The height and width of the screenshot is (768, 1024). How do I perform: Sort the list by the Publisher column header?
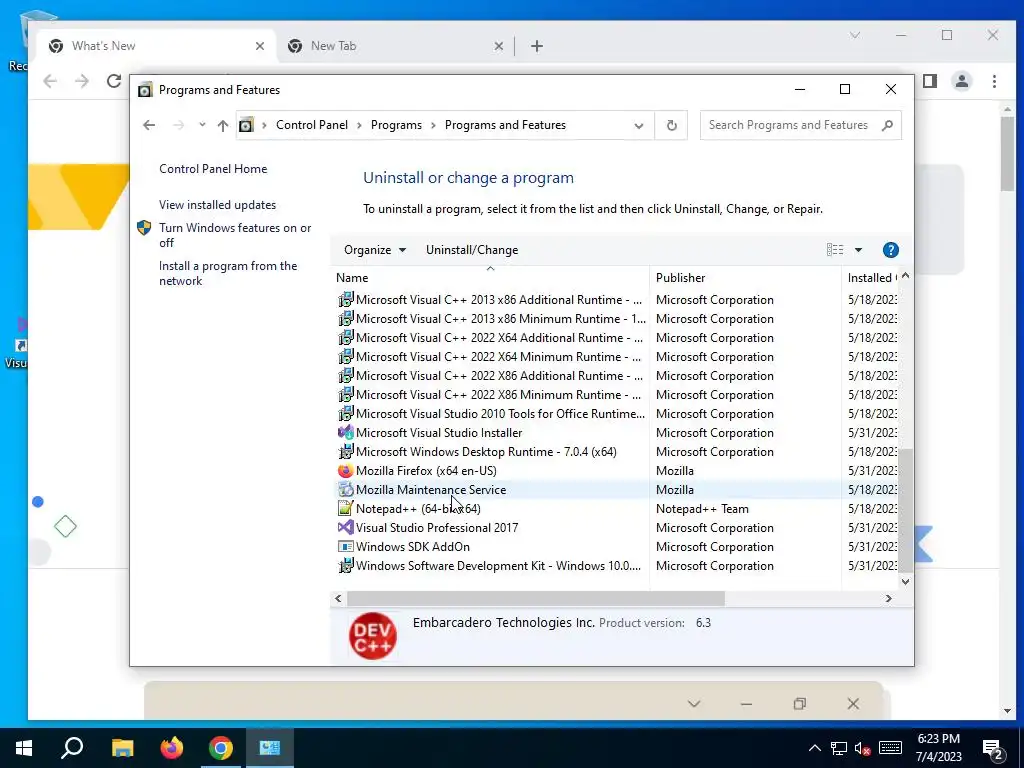745,278
